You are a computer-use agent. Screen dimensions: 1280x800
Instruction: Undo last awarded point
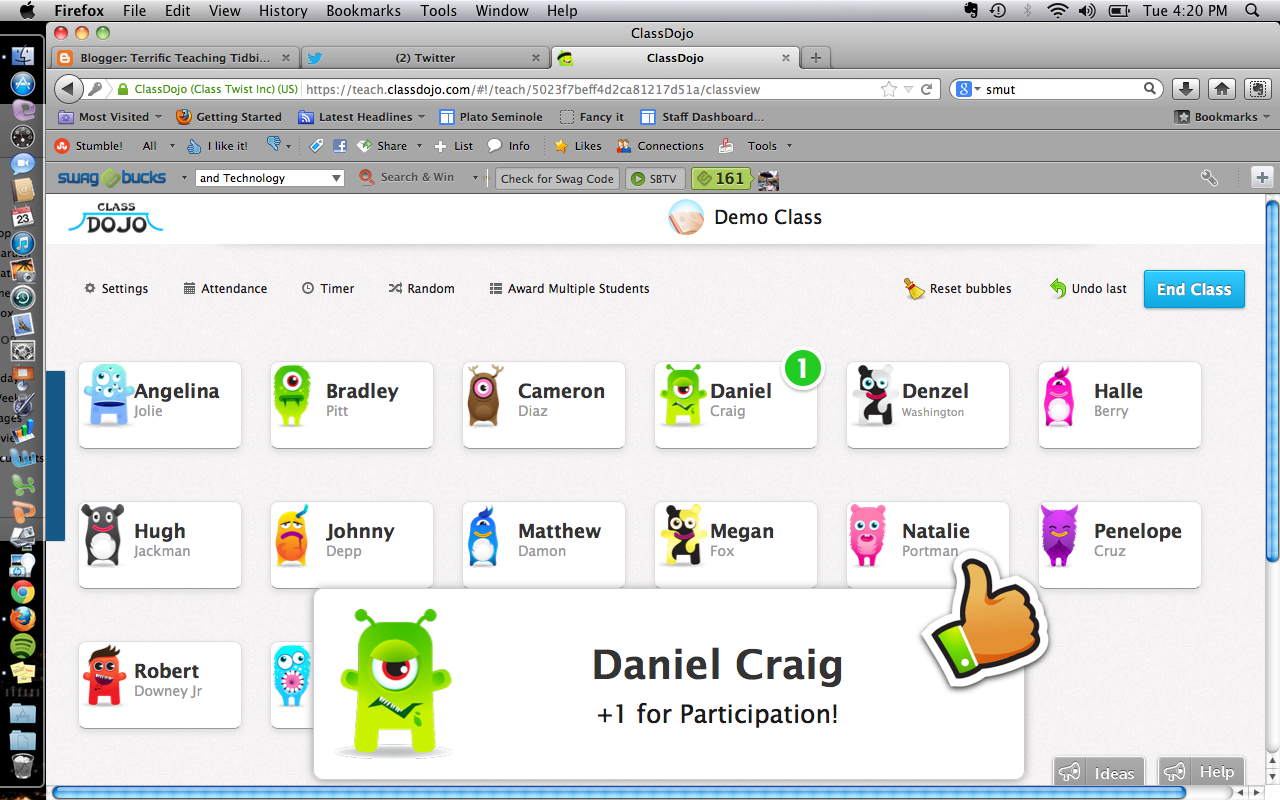pos(1086,288)
